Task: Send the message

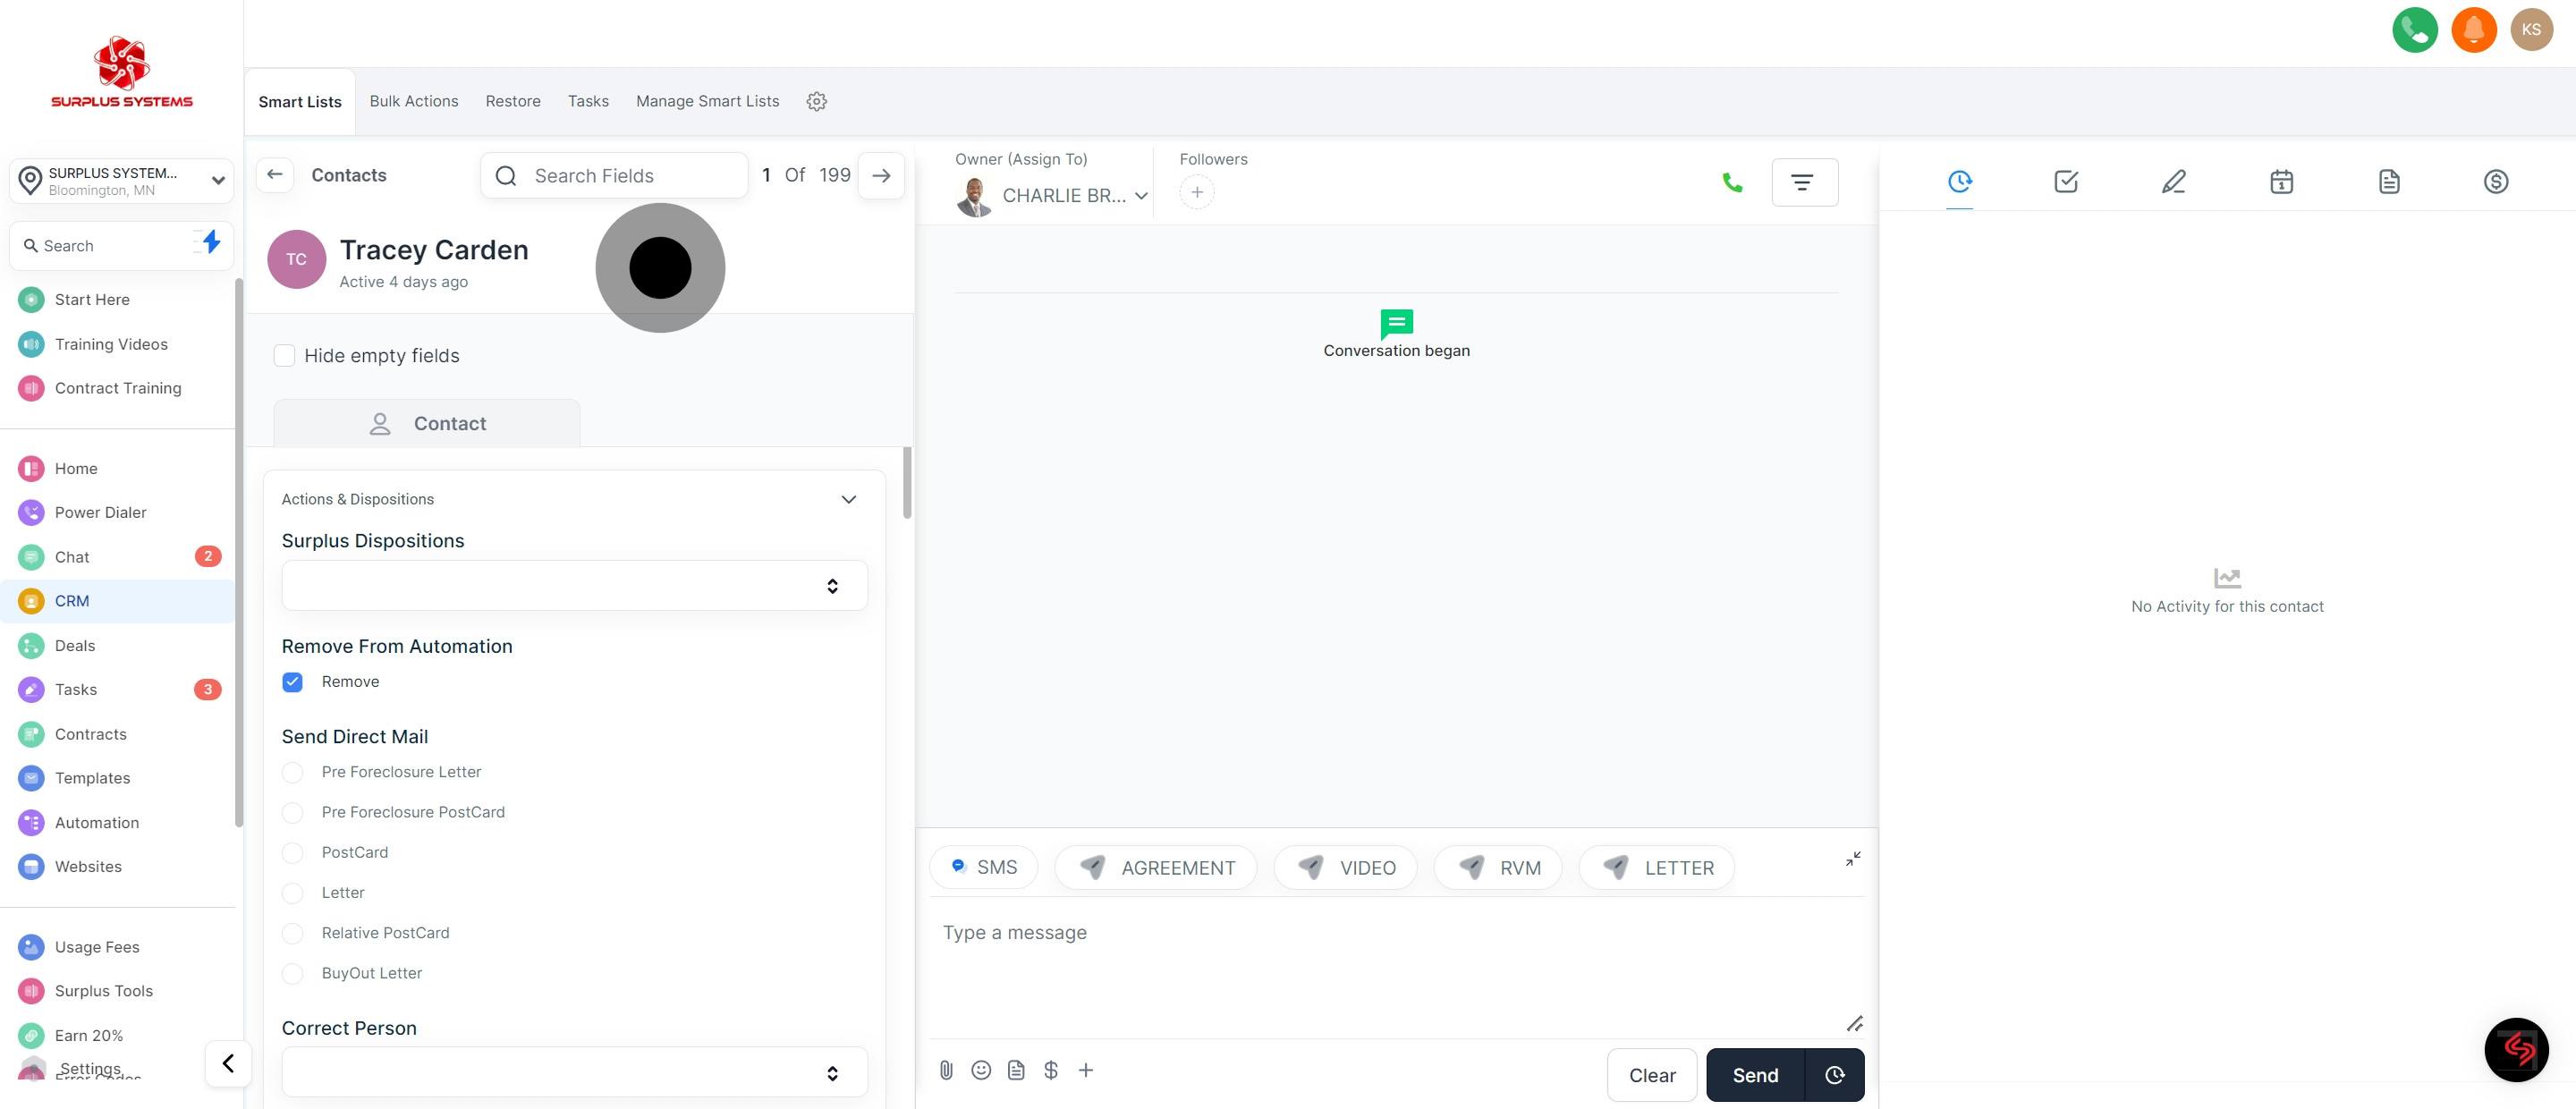Action: (1755, 1075)
